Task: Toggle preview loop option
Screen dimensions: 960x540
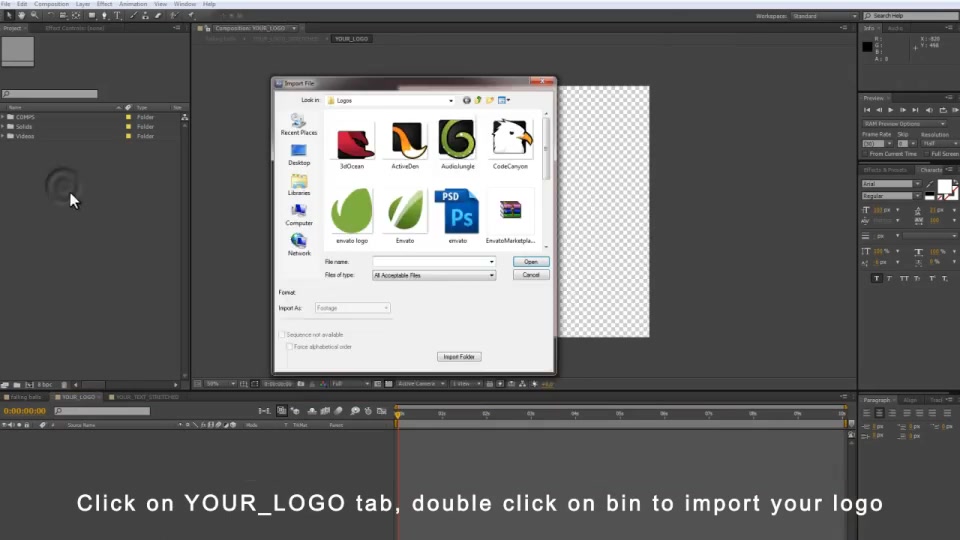Action: (943, 110)
